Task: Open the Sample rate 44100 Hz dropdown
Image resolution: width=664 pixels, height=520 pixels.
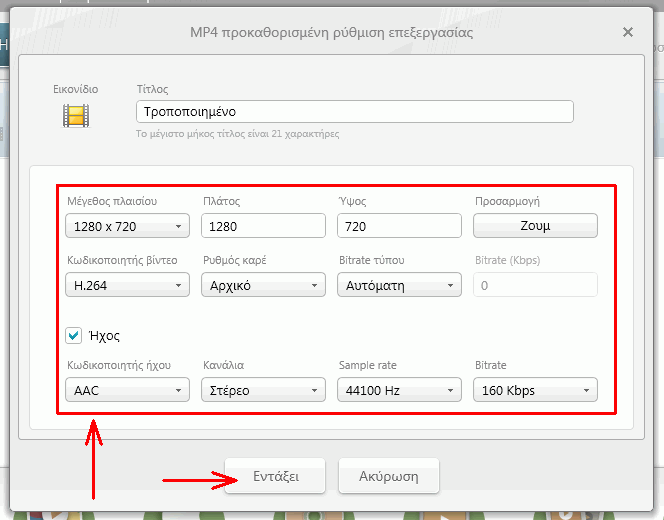Action: (x=399, y=390)
